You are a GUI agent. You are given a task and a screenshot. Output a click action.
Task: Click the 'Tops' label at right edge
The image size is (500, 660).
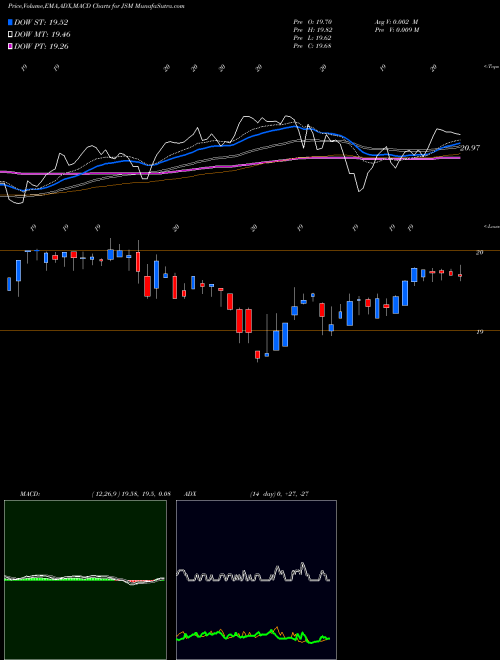point(491,67)
